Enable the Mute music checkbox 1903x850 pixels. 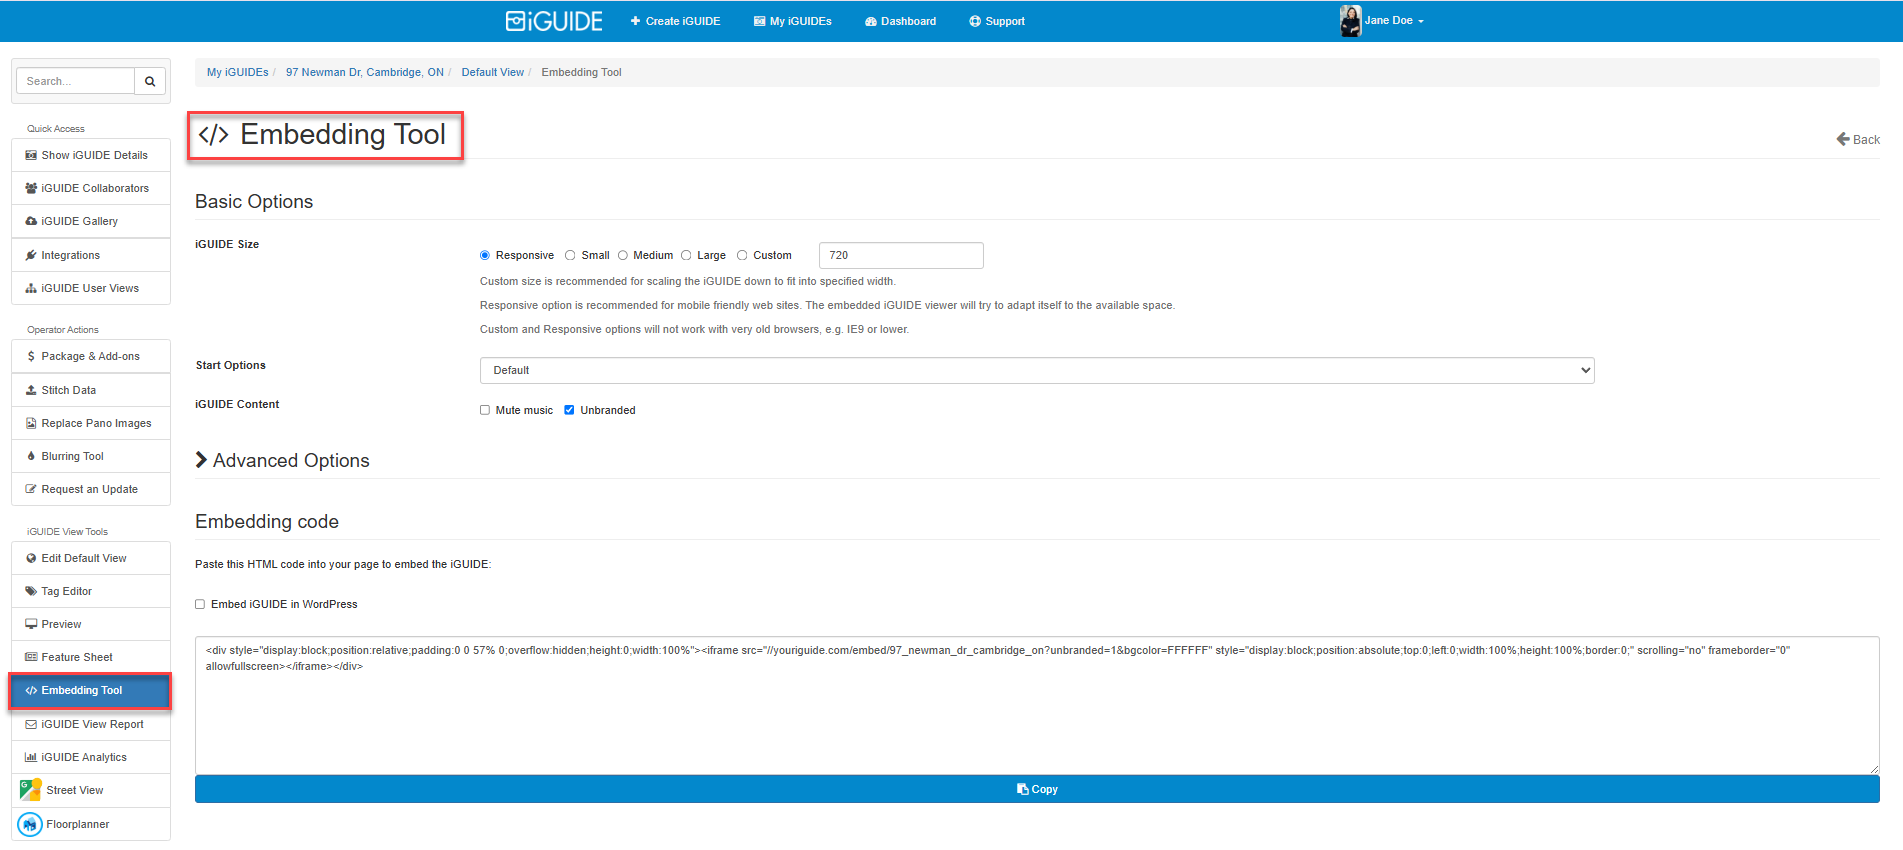485,410
